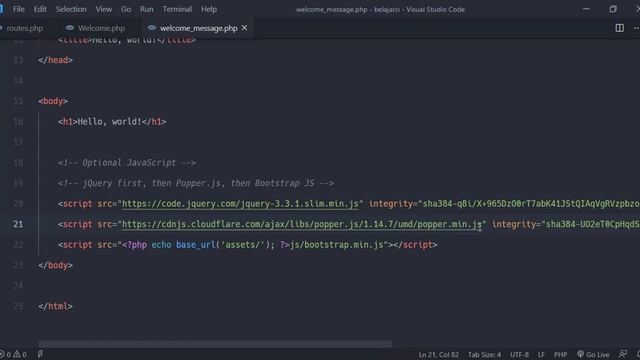Image resolution: width=640 pixels, height=360 pixels.
Task: Click the Optional JavaScript comment
Action: pos(127,162)
